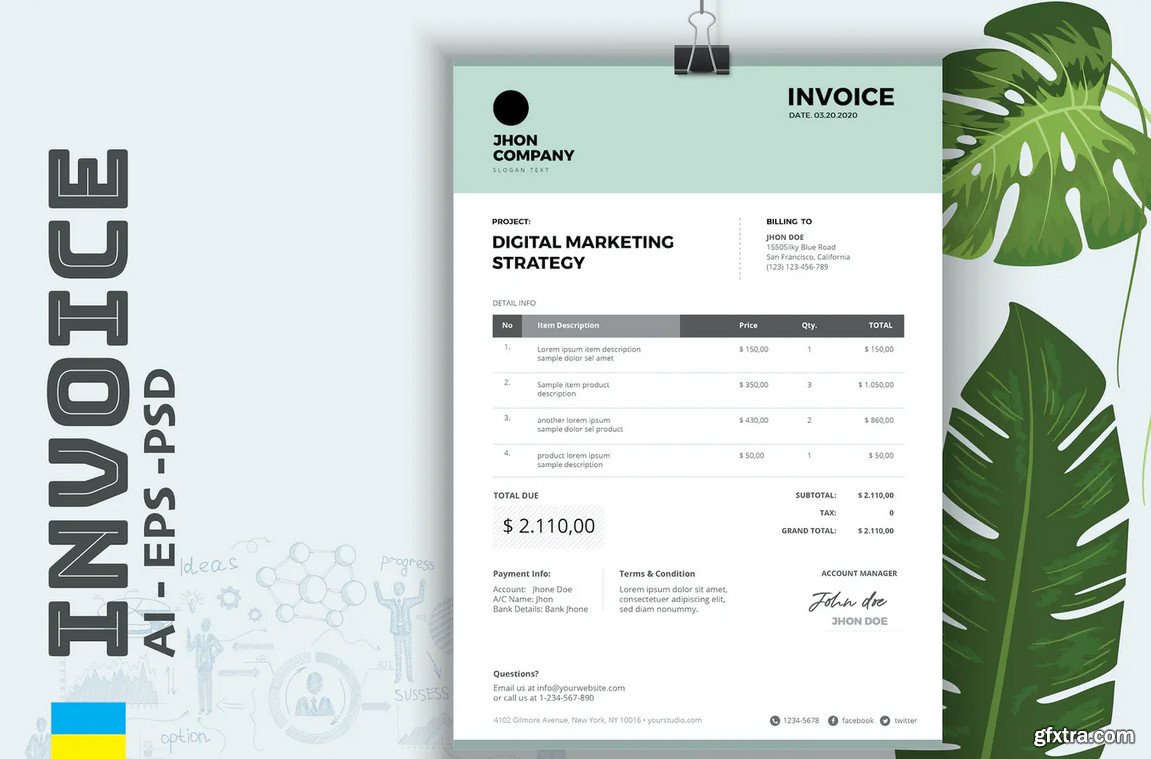Click the Total Due amount box
Image resolution: width=1151 pixels, height=759 pixels.
[x=549, y=526]
